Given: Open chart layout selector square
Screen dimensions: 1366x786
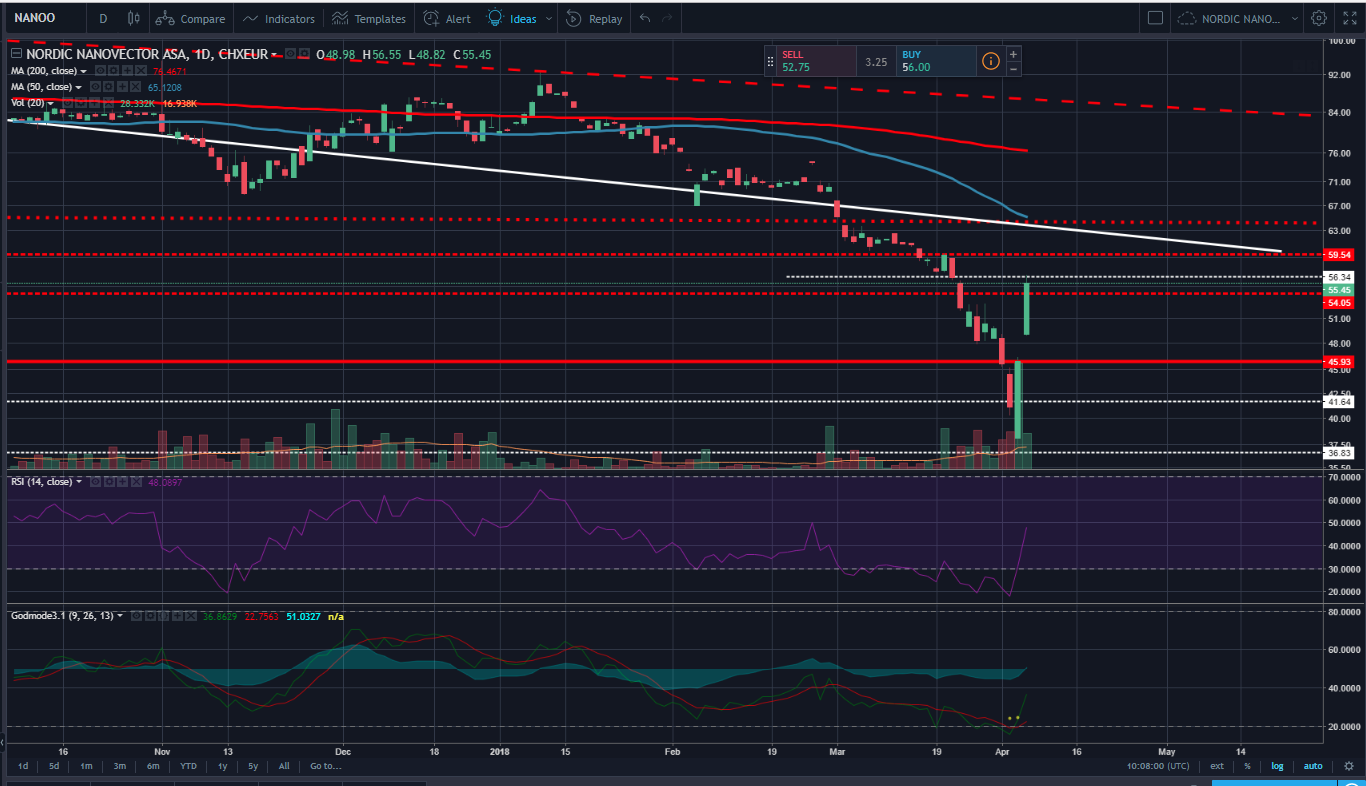Looking at the screenshot, I should click(1155, 18).
